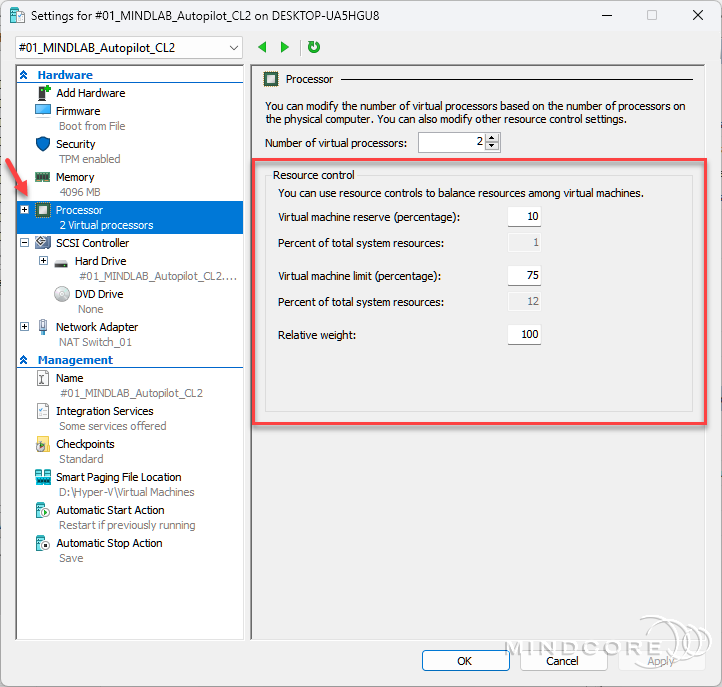Click the Security shield icon

point(43,144)
